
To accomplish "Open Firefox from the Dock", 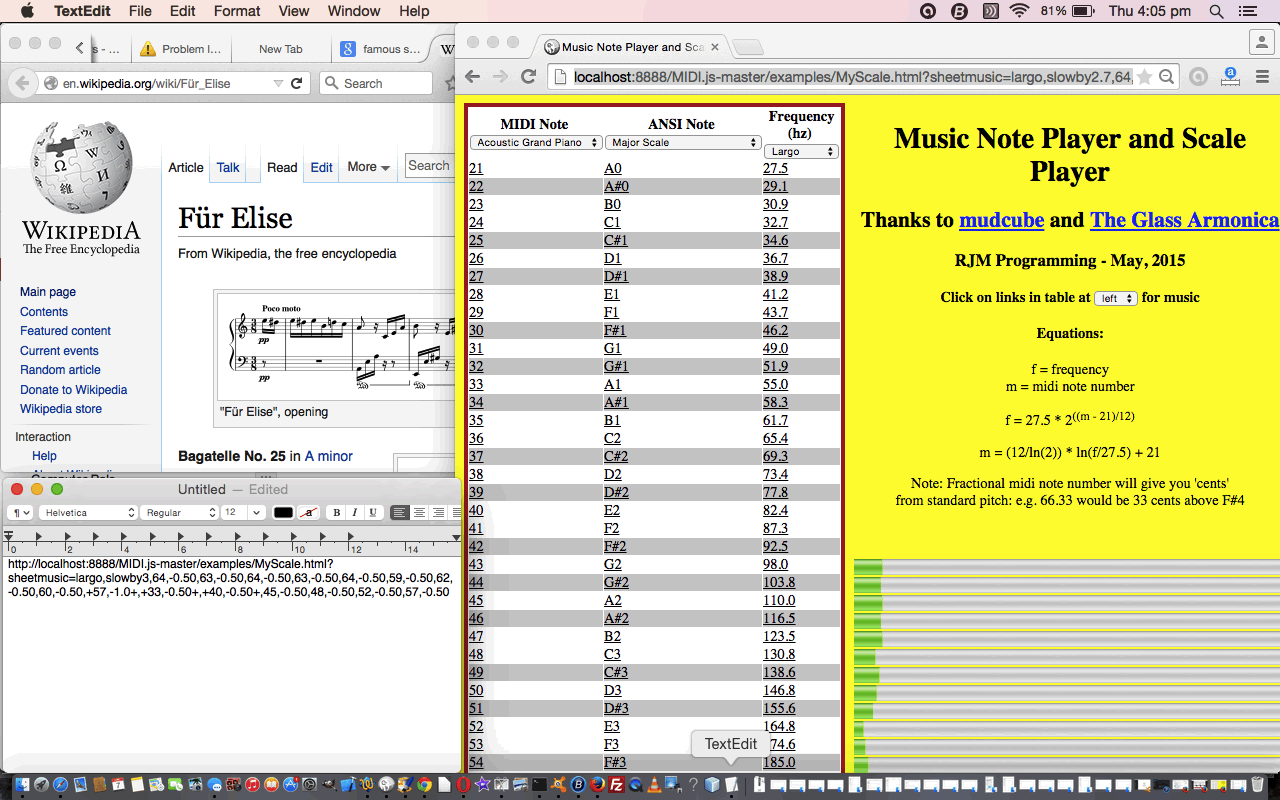I will point(595,785).
